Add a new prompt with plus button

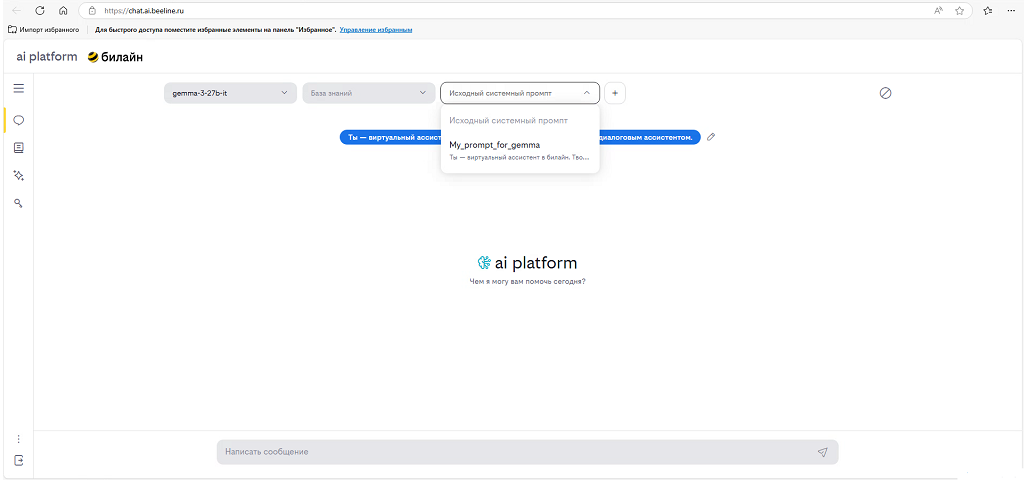pos(615,93)
